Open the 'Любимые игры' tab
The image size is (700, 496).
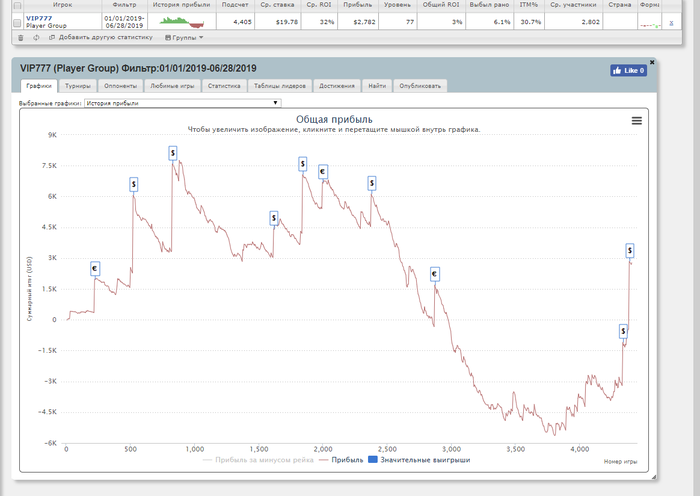(x=172, y=86)
